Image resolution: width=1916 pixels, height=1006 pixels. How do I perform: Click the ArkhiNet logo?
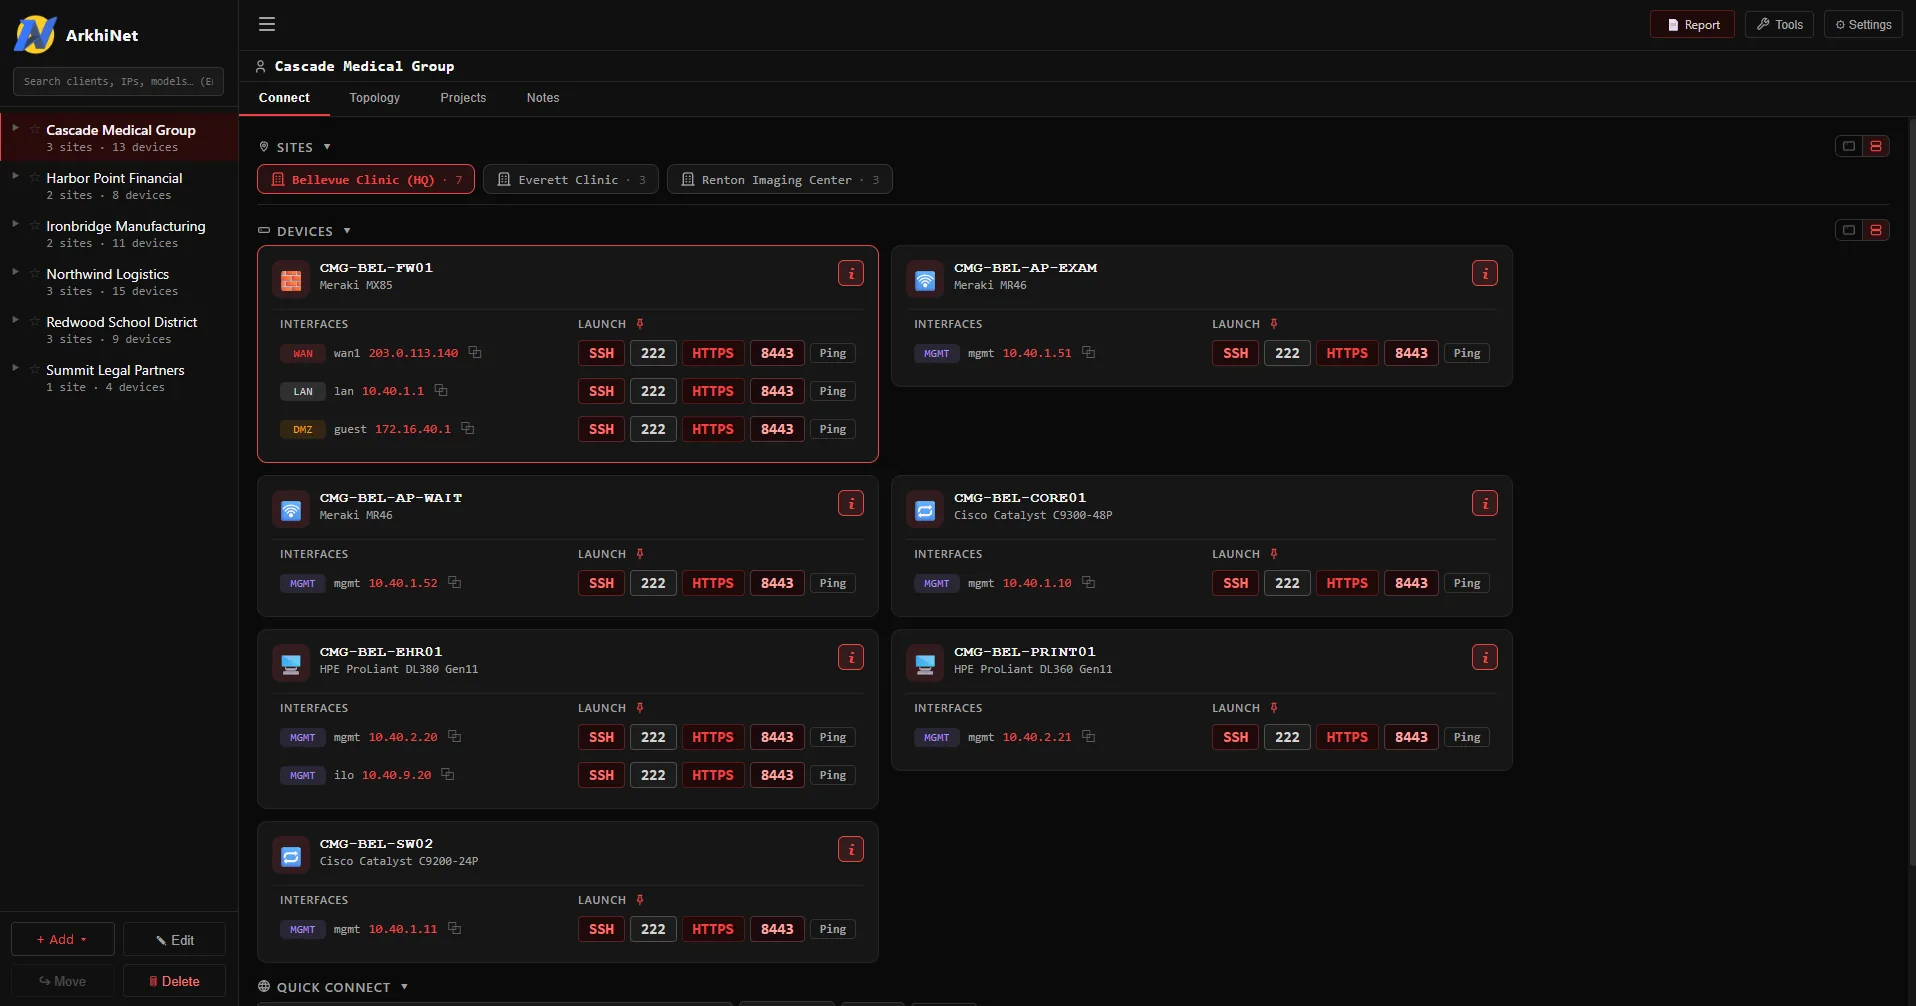pos(35,35)
